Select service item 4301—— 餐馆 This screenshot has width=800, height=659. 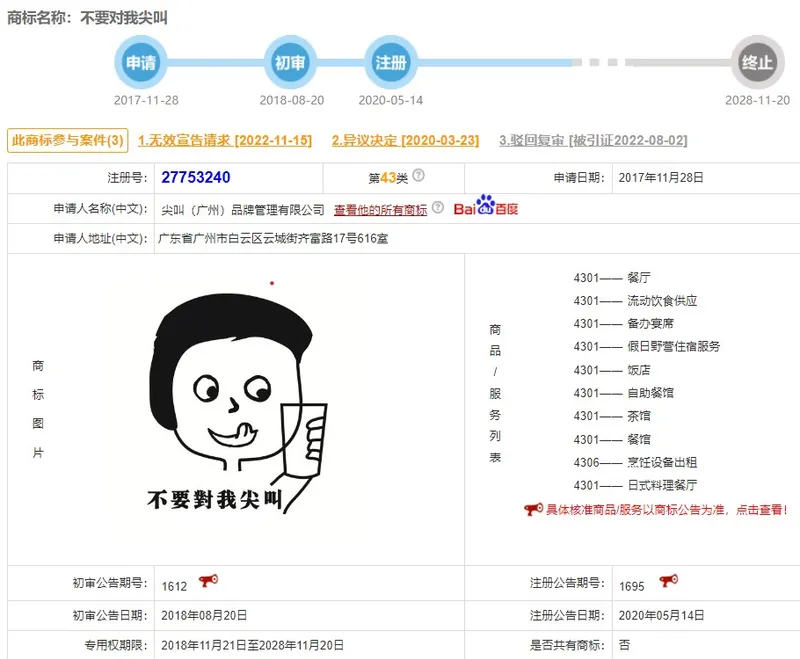coord(612,439)
